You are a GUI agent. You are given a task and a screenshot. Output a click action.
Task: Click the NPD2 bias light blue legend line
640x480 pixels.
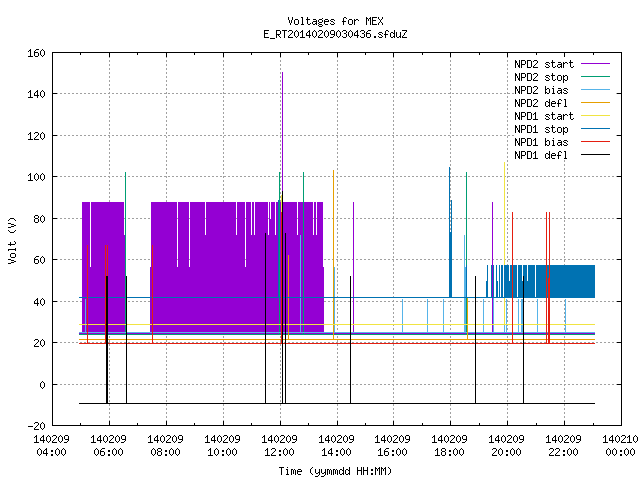click(595, 90)
